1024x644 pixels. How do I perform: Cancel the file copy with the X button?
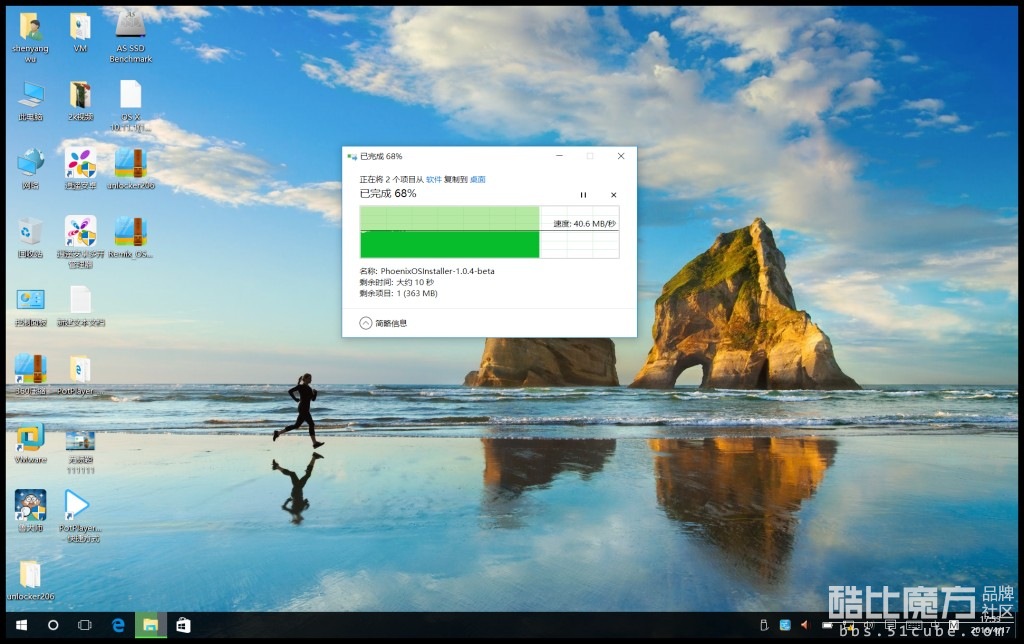click(x=613, y=195)
